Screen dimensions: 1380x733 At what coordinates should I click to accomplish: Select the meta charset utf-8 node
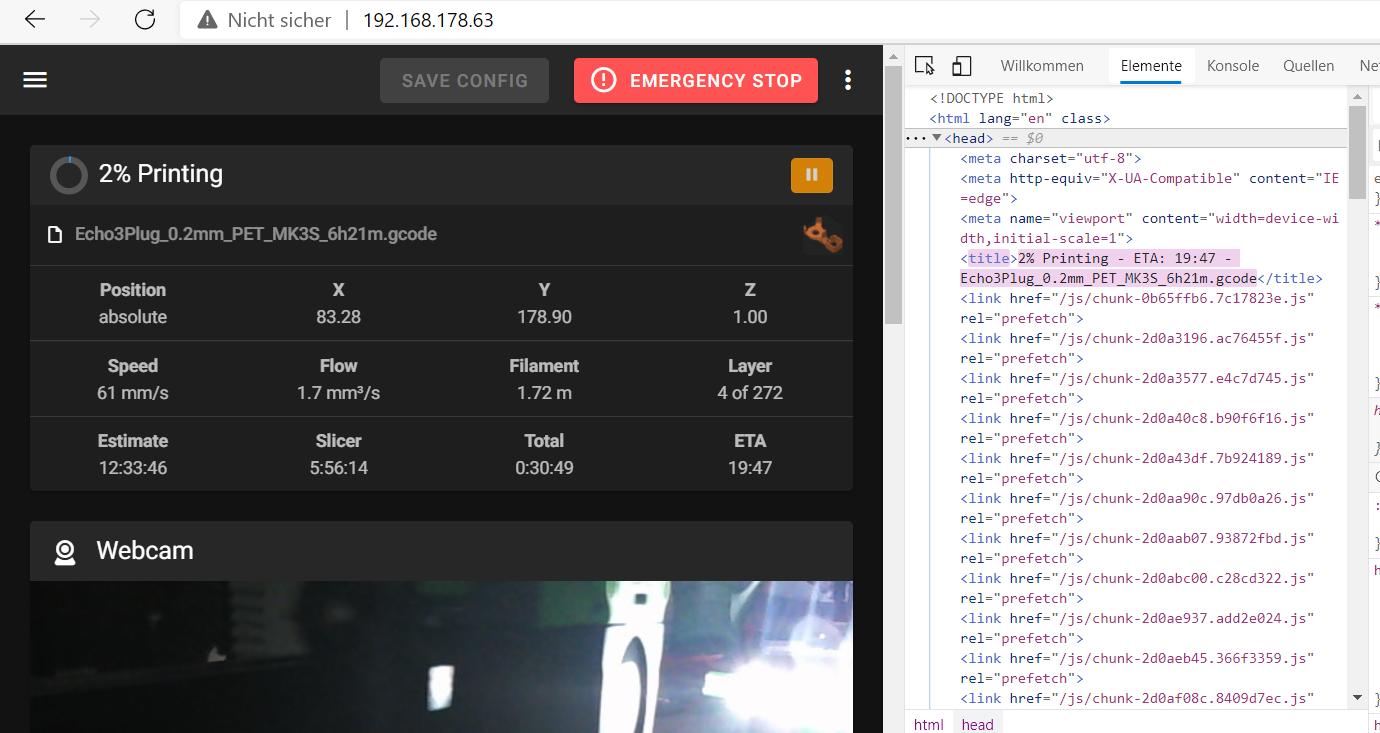[1051, 158]
